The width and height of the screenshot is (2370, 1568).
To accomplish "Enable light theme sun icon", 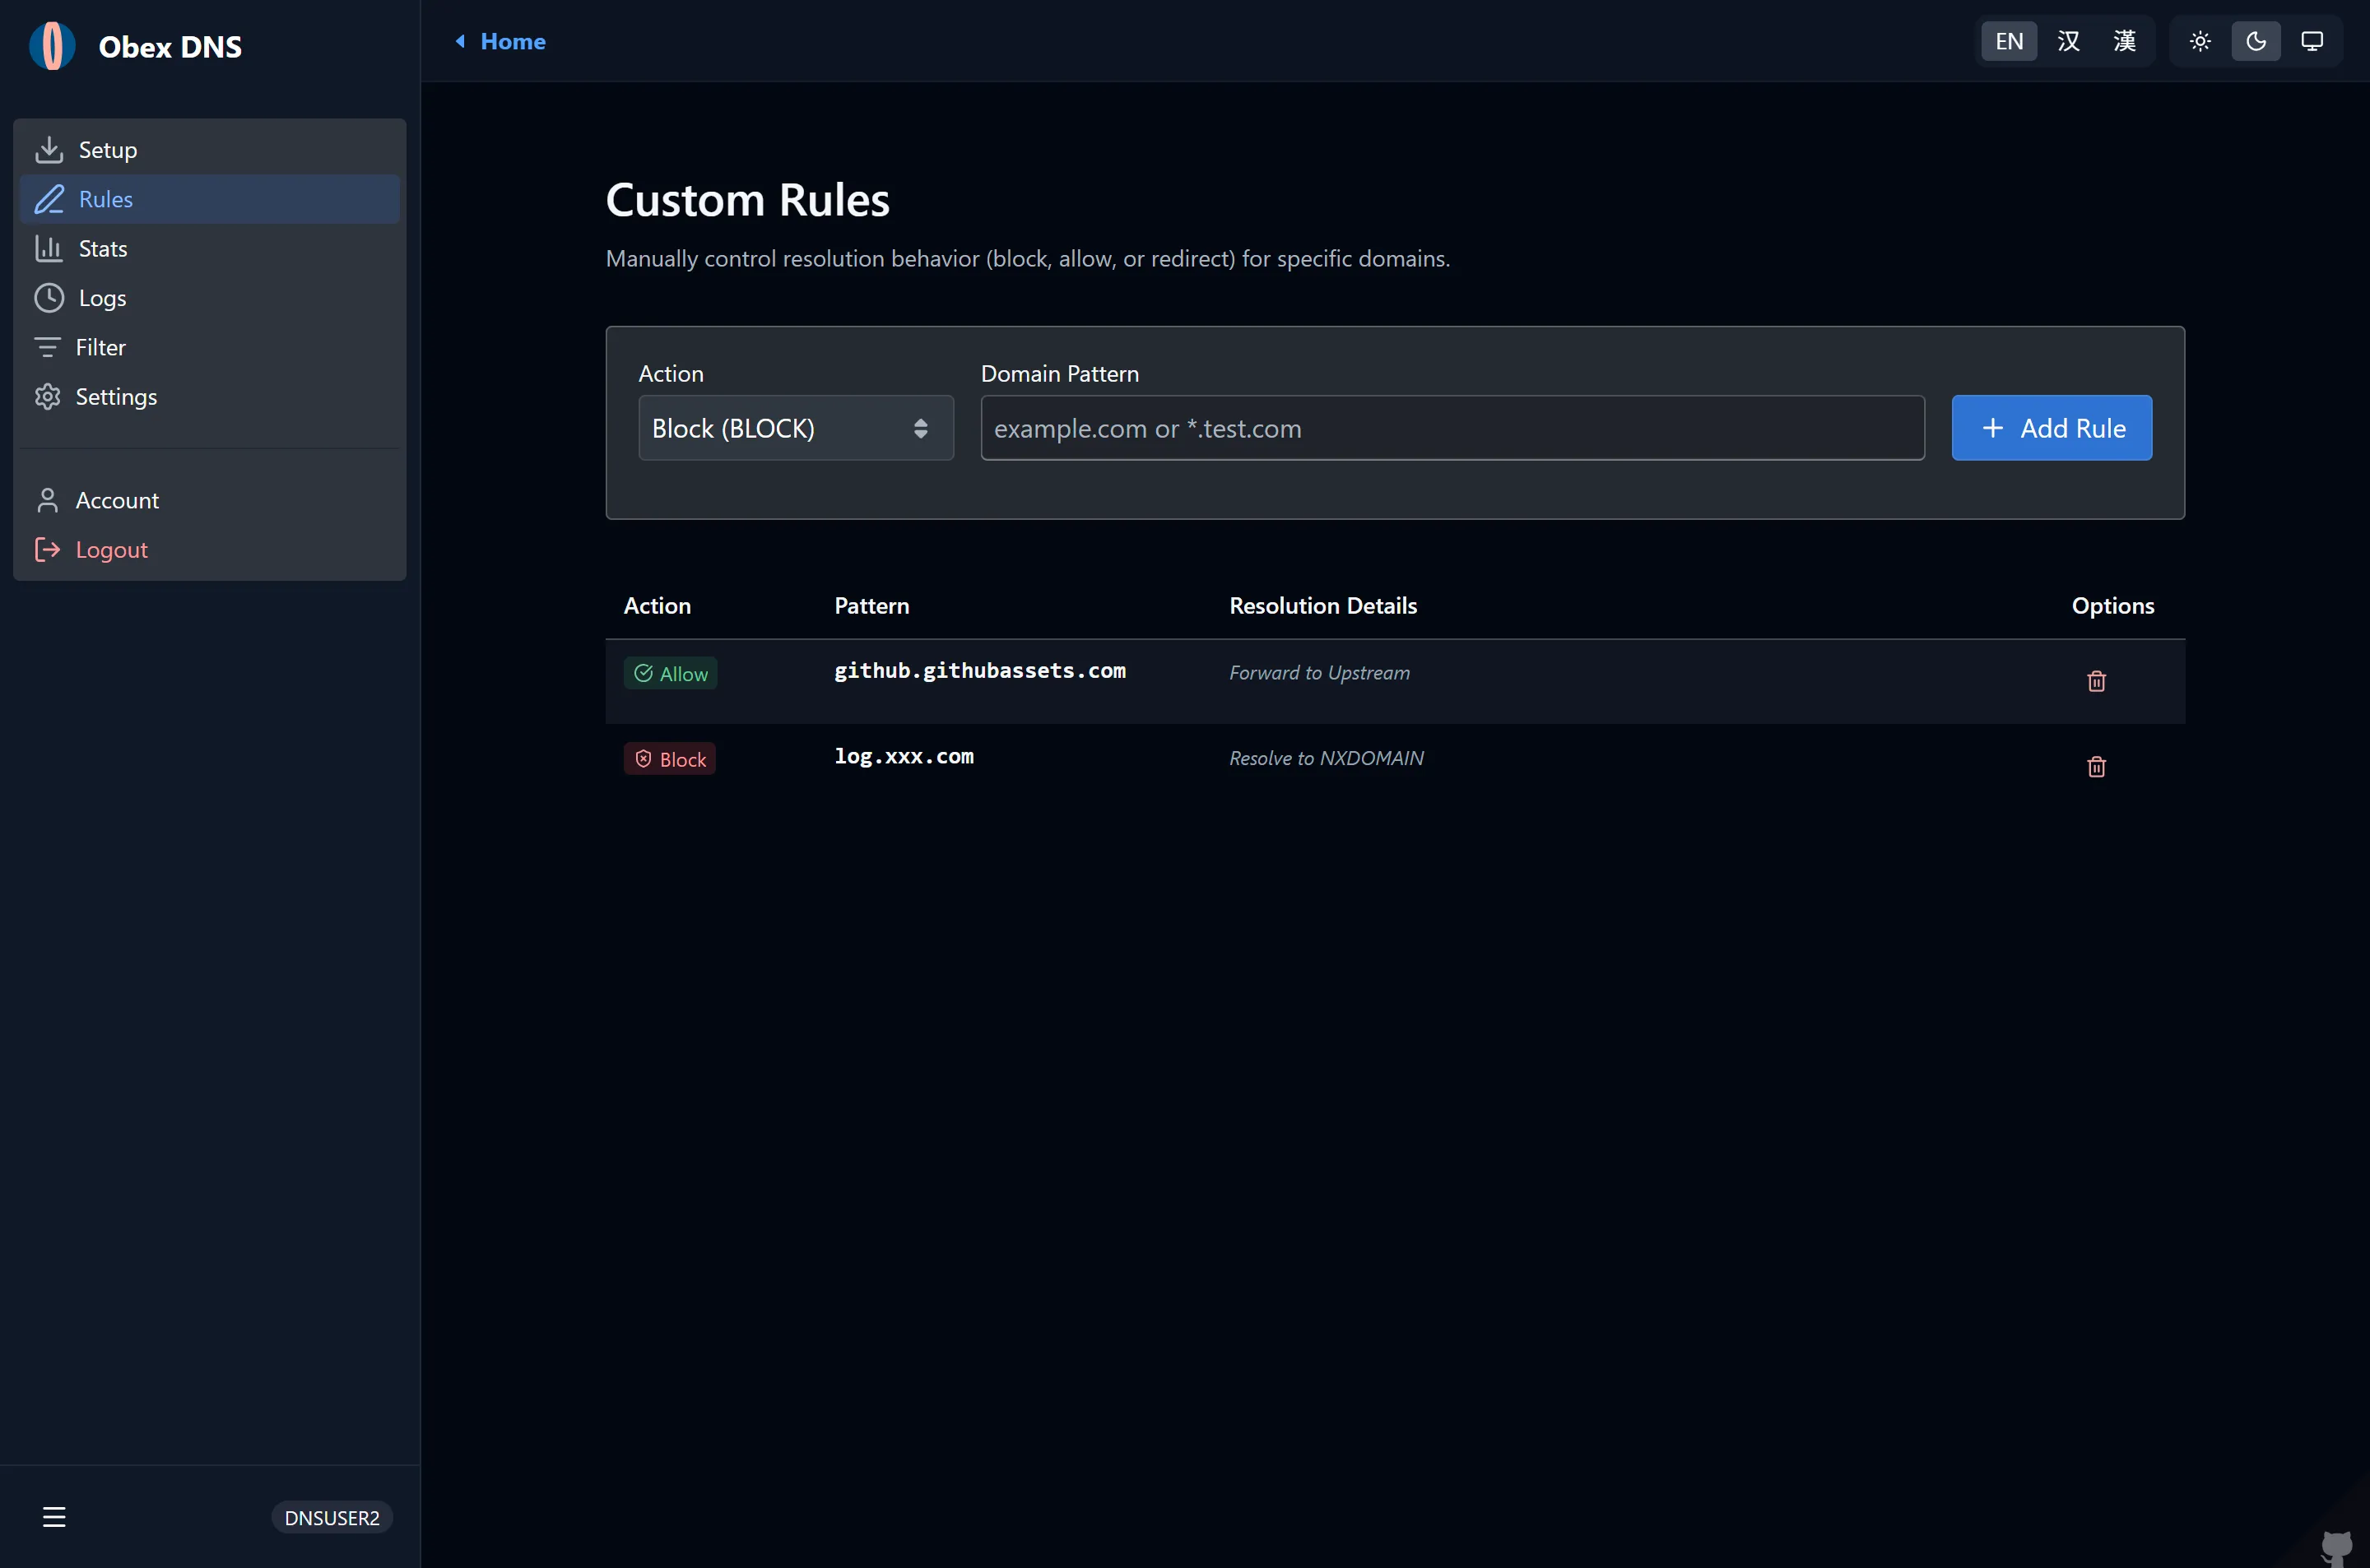I will [2200, 41].
